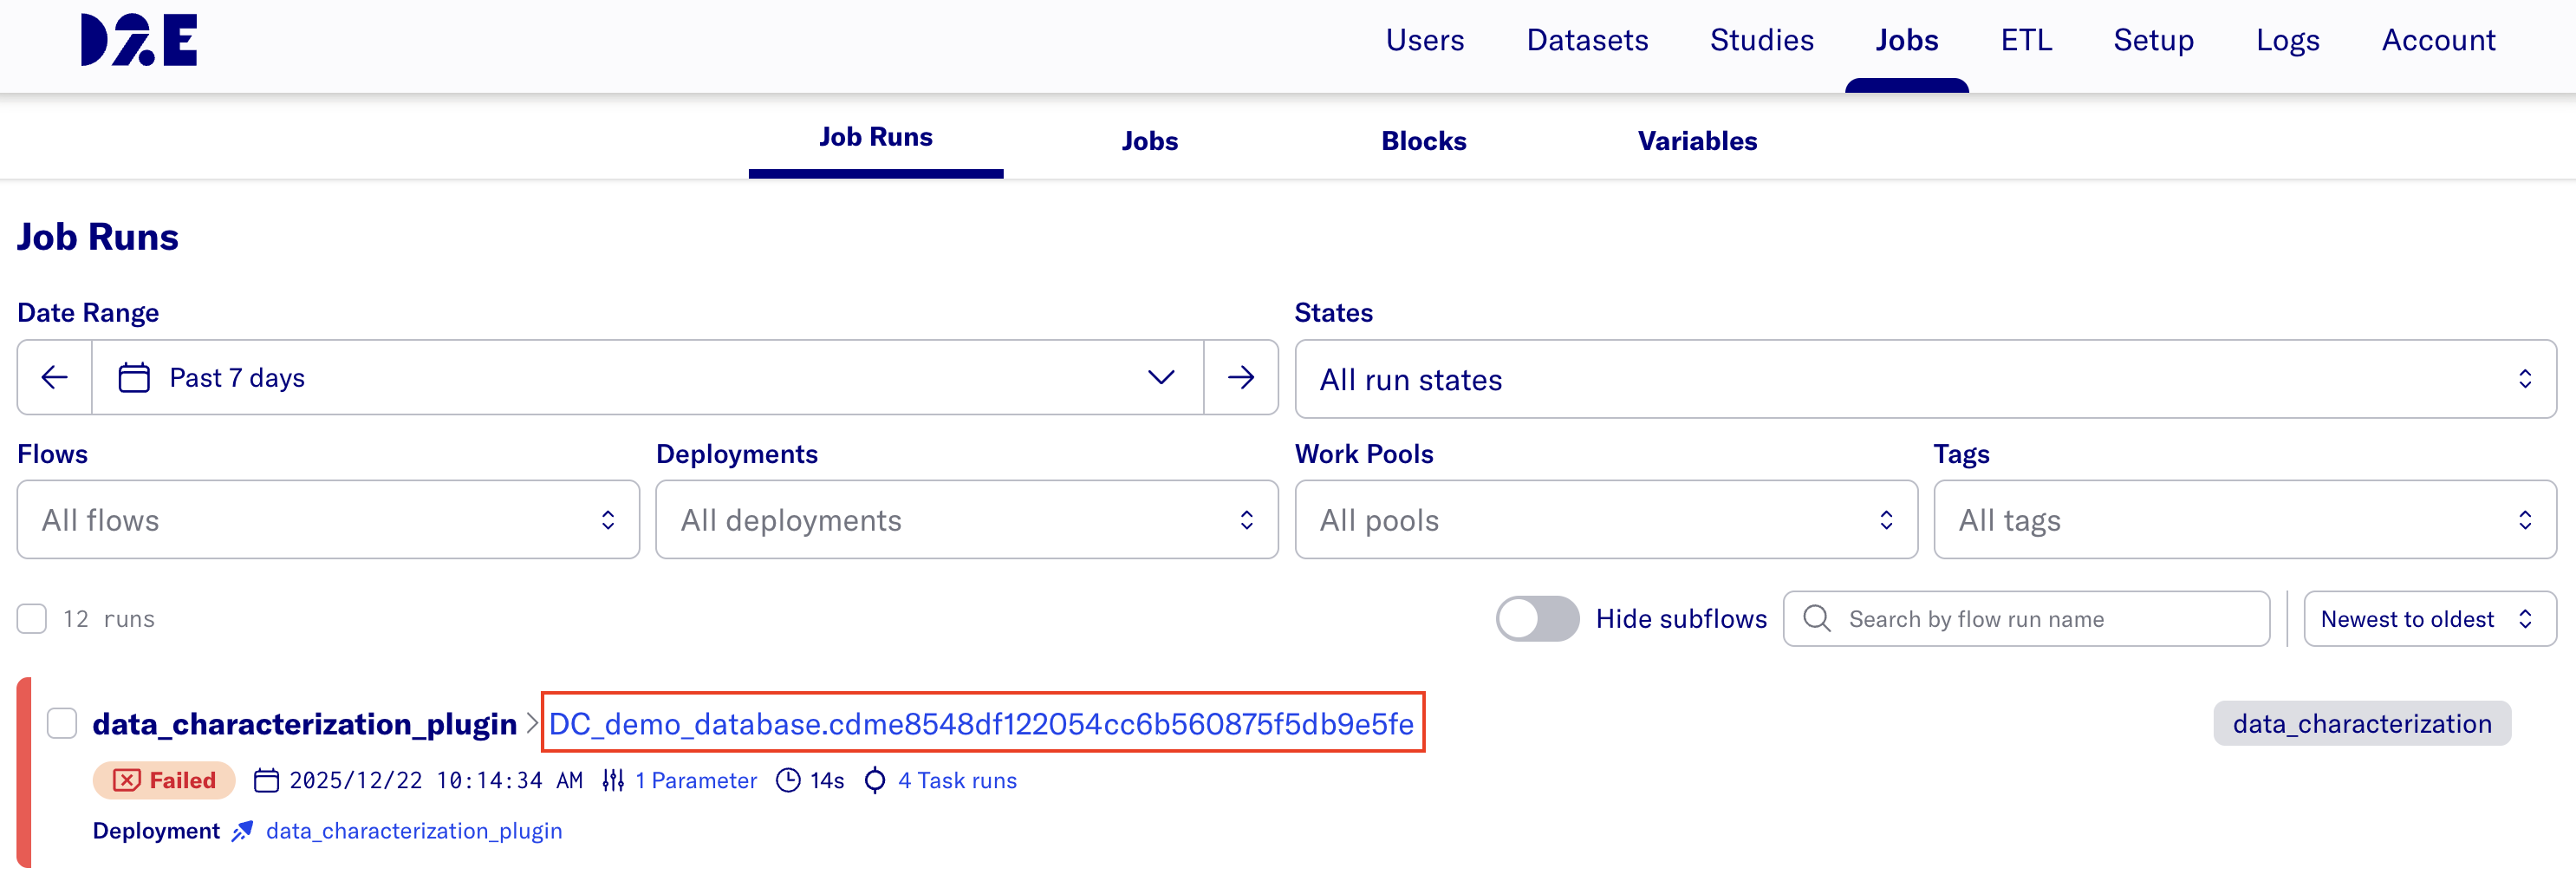Open the DC_demo_database flow run link

(981, 723)
